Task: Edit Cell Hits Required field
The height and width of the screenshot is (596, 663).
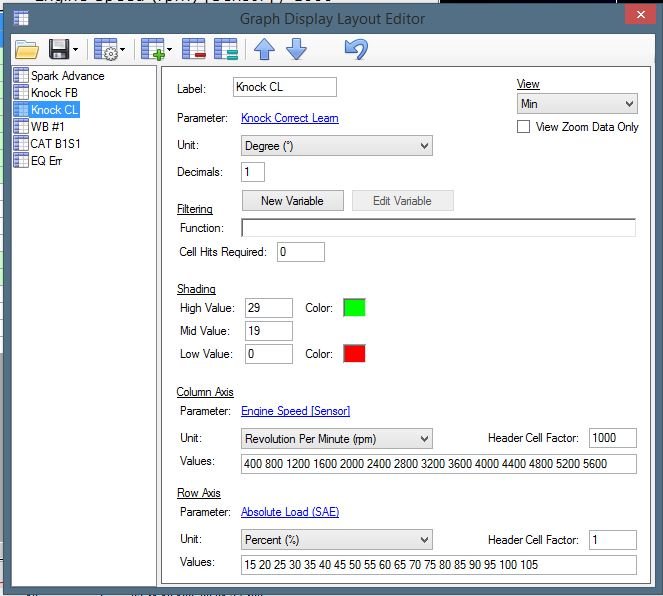Action: click(301, 252)
